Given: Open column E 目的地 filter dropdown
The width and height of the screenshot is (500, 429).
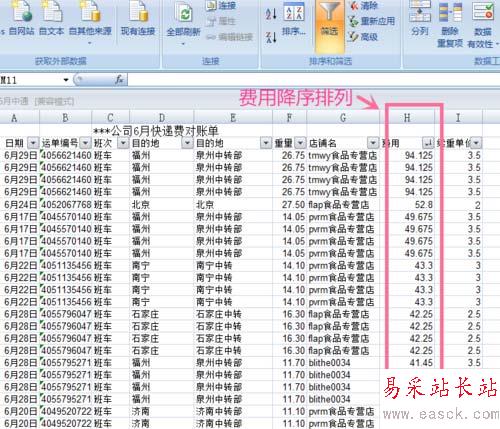Looking at the screenshot, I should click(x=266, y=143).
